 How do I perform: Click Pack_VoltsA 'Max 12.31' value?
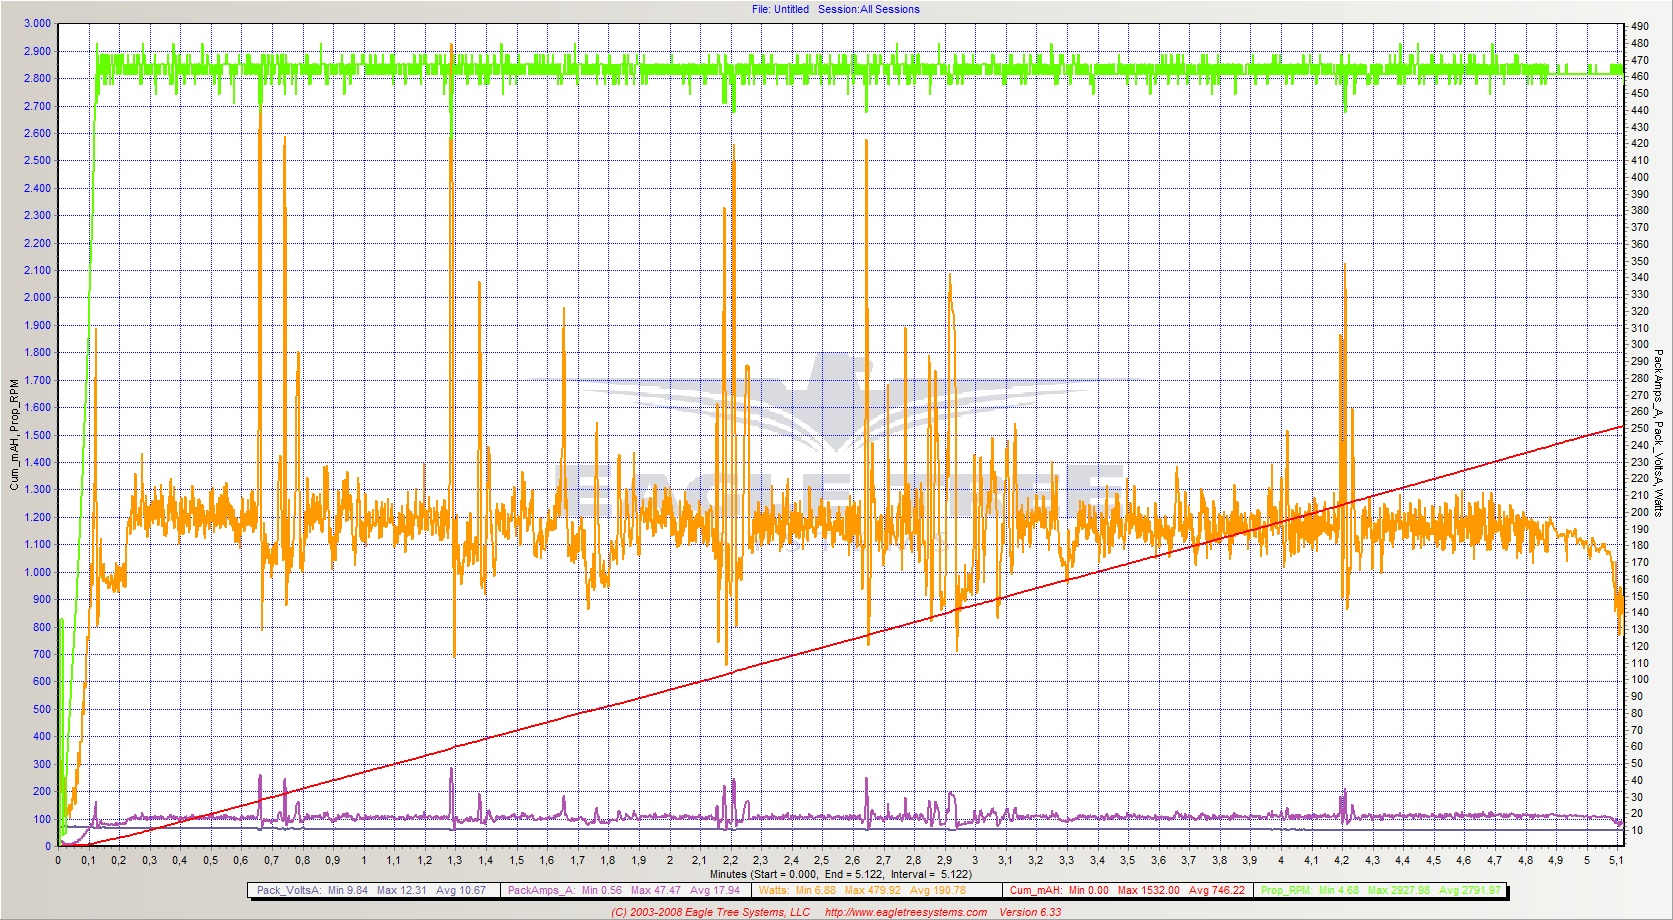402,890
